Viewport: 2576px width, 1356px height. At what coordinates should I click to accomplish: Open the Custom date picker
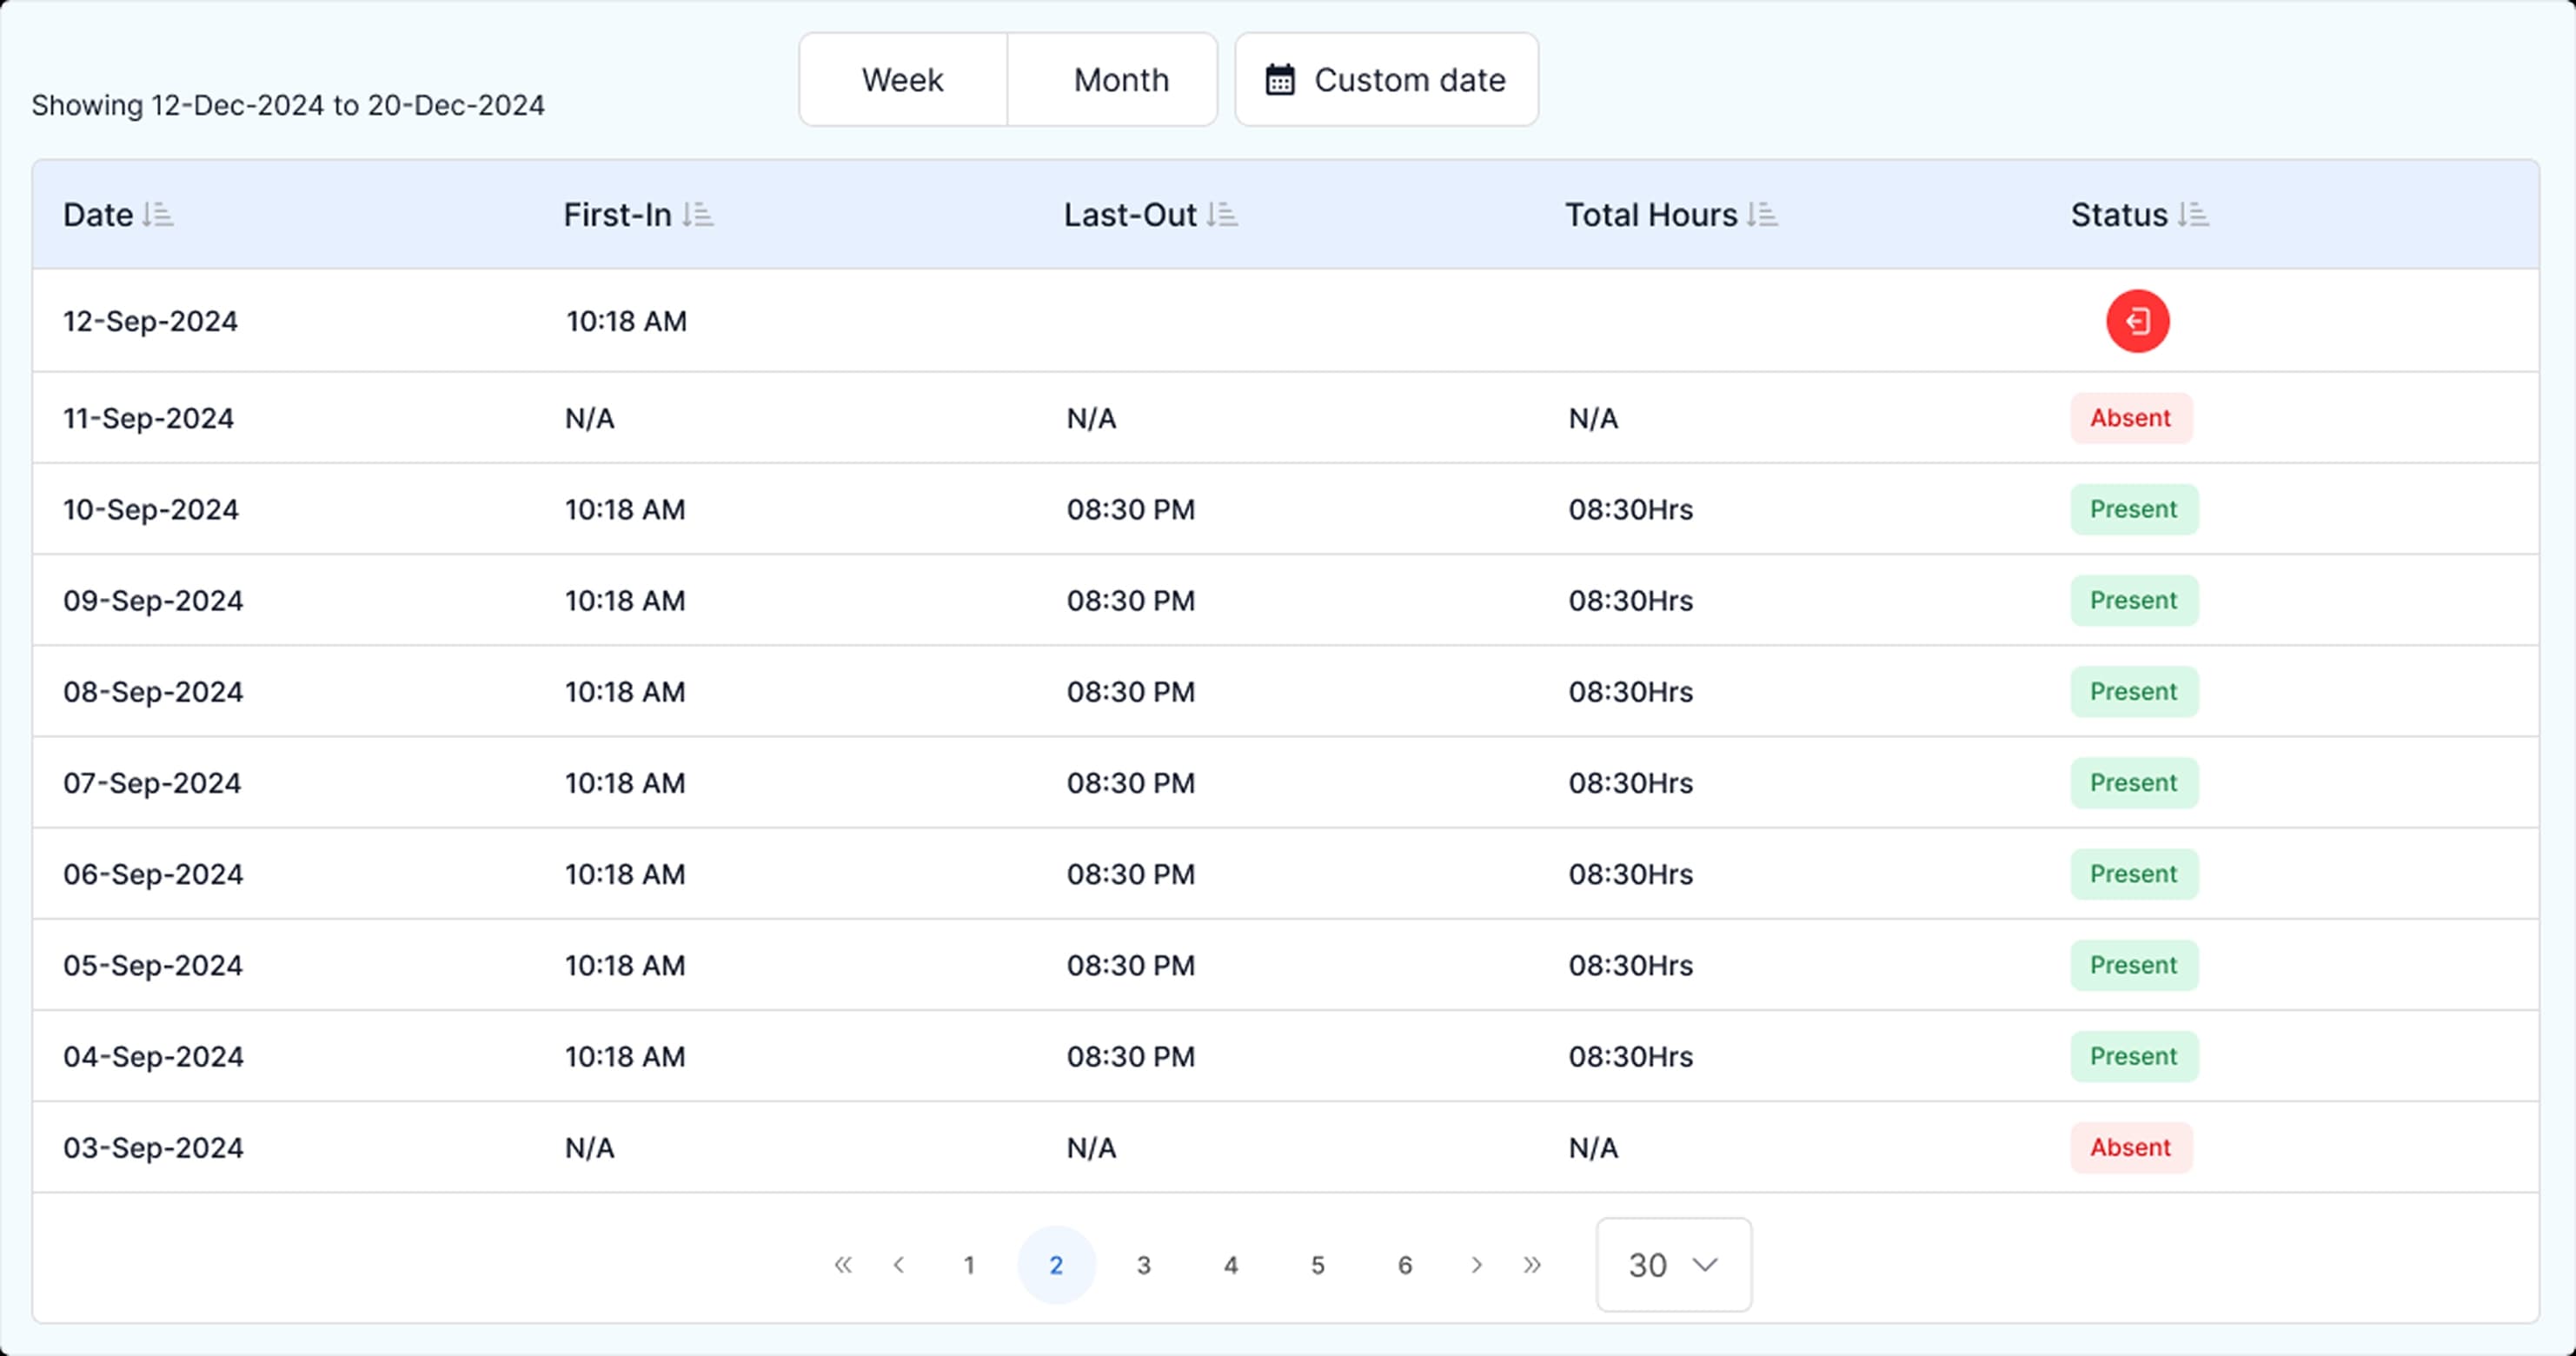[1386, 79]
